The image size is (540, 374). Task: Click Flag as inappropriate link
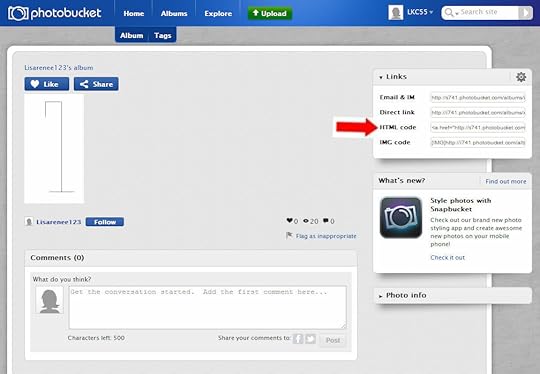point(326,236)
